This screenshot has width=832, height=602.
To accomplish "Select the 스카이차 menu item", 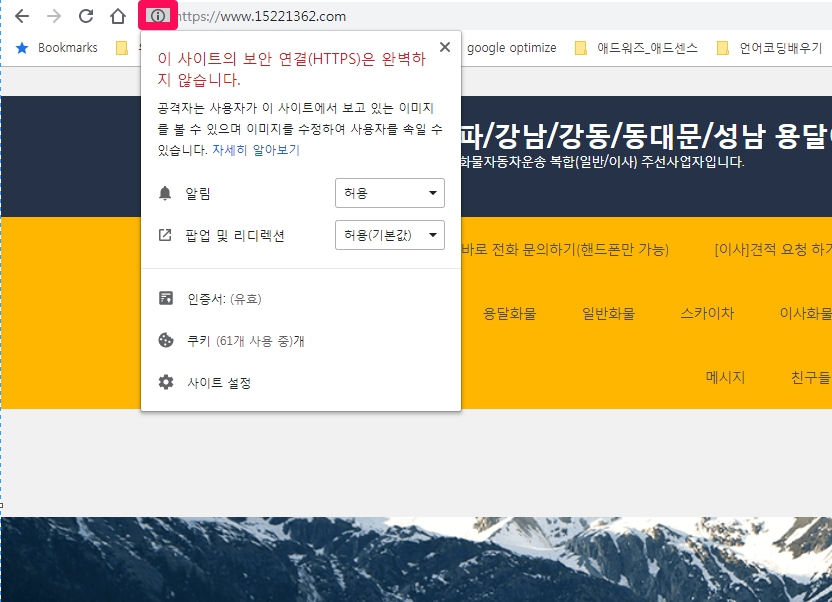I will pyautogui.click(x=707, y=313).
